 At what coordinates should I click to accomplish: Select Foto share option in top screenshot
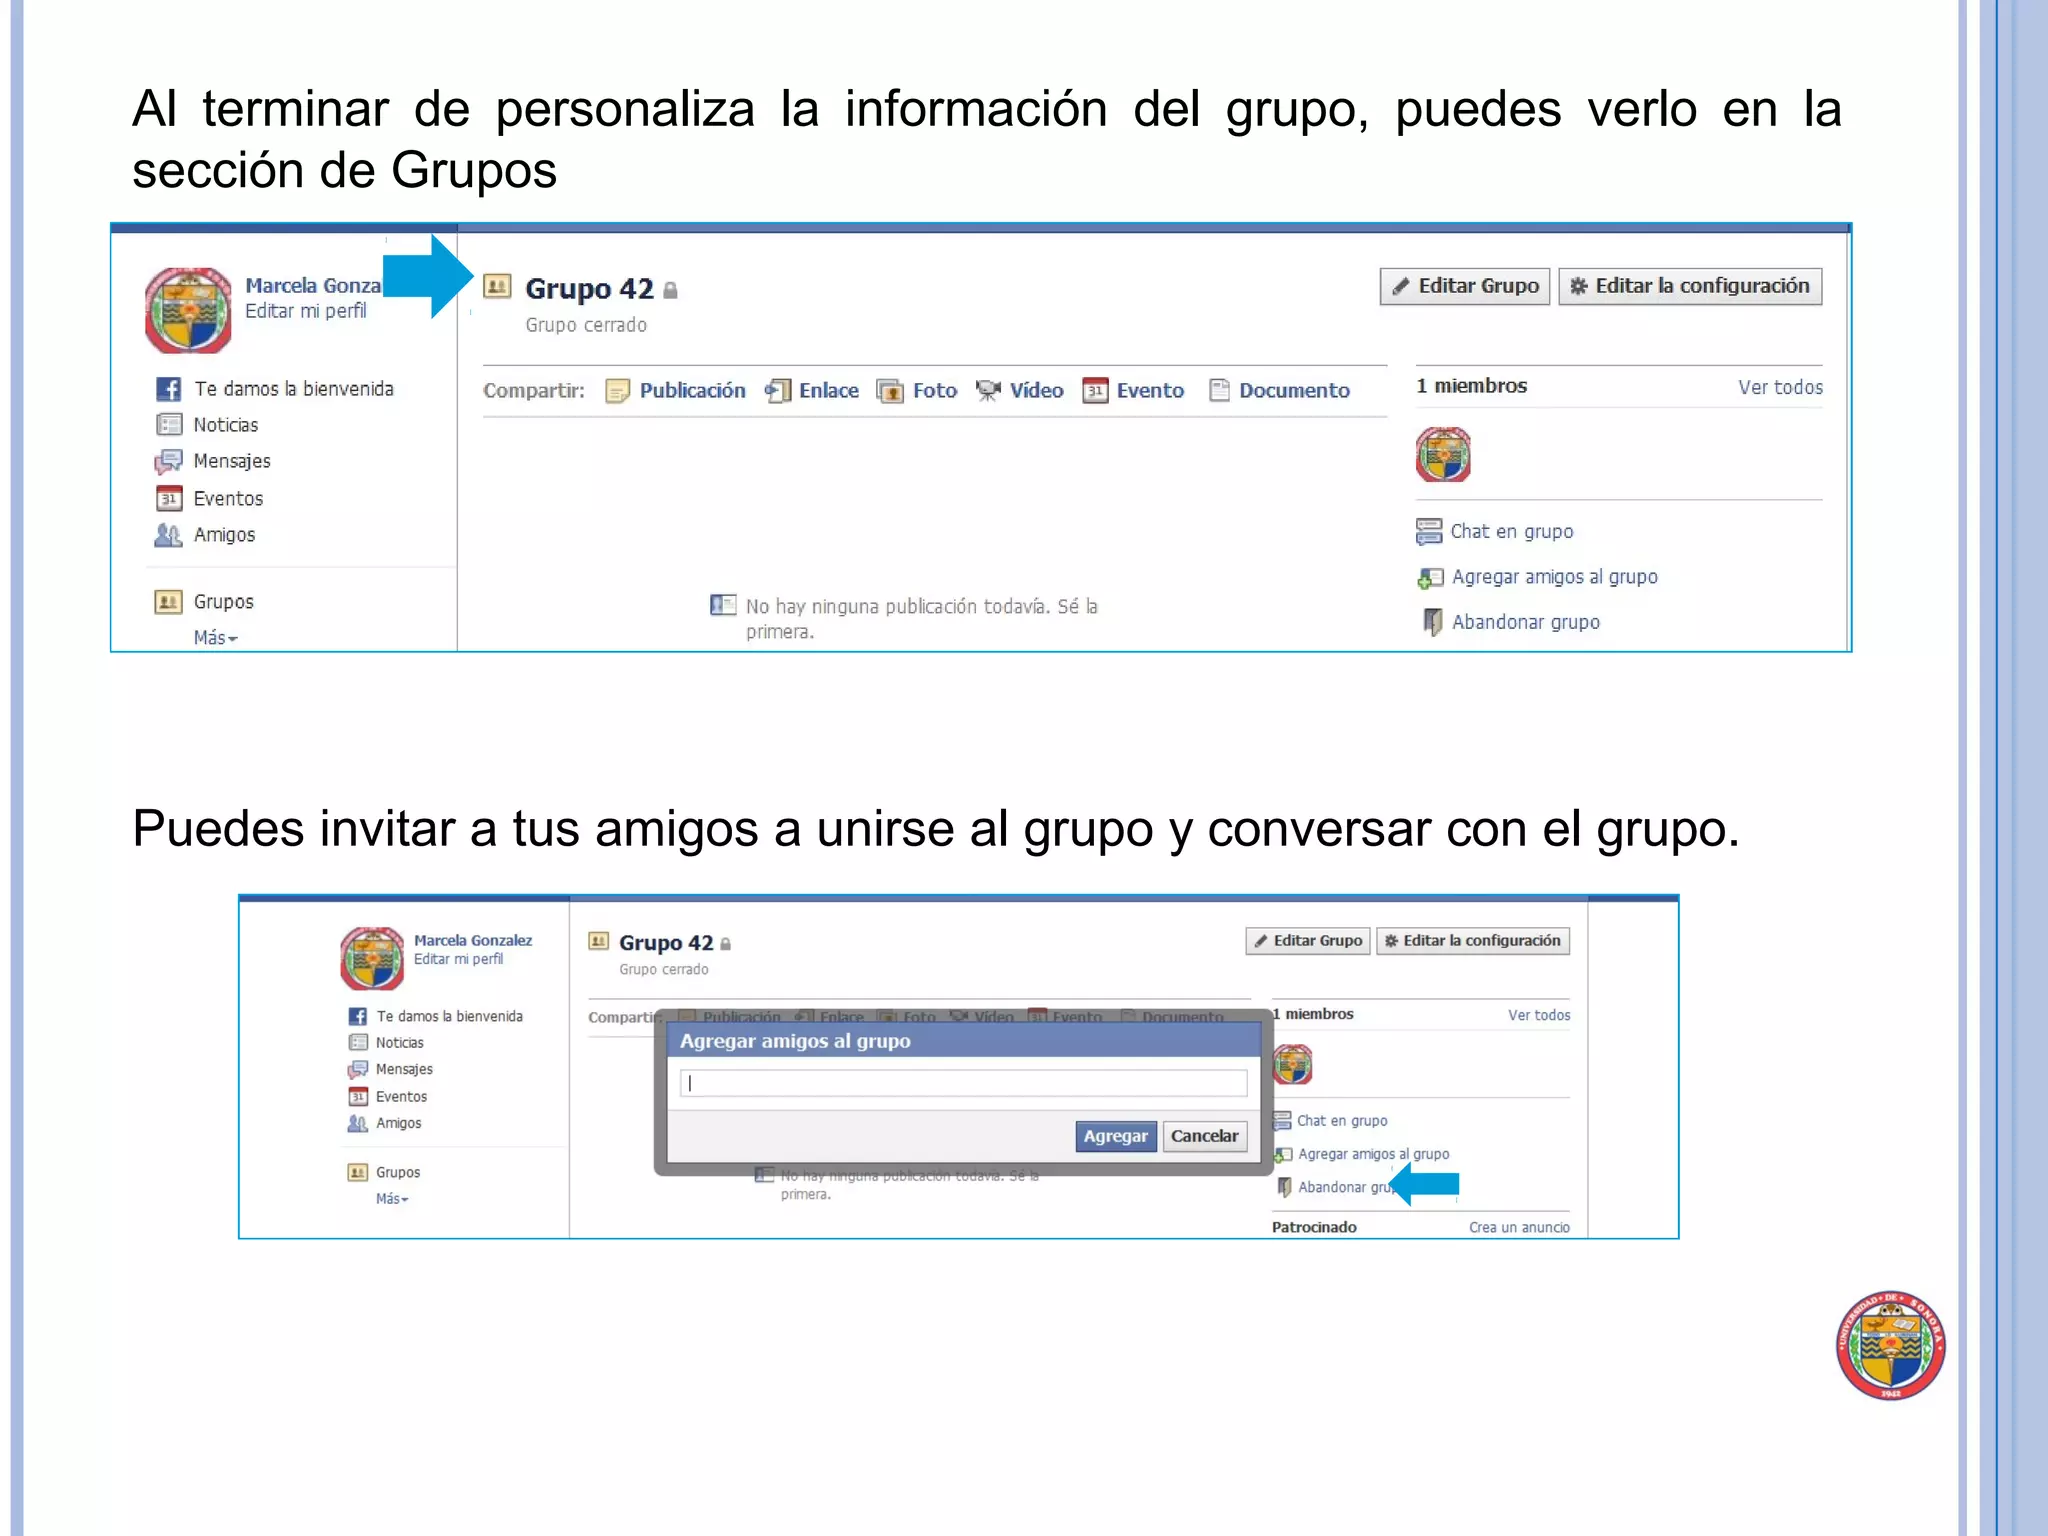point(934,390)
